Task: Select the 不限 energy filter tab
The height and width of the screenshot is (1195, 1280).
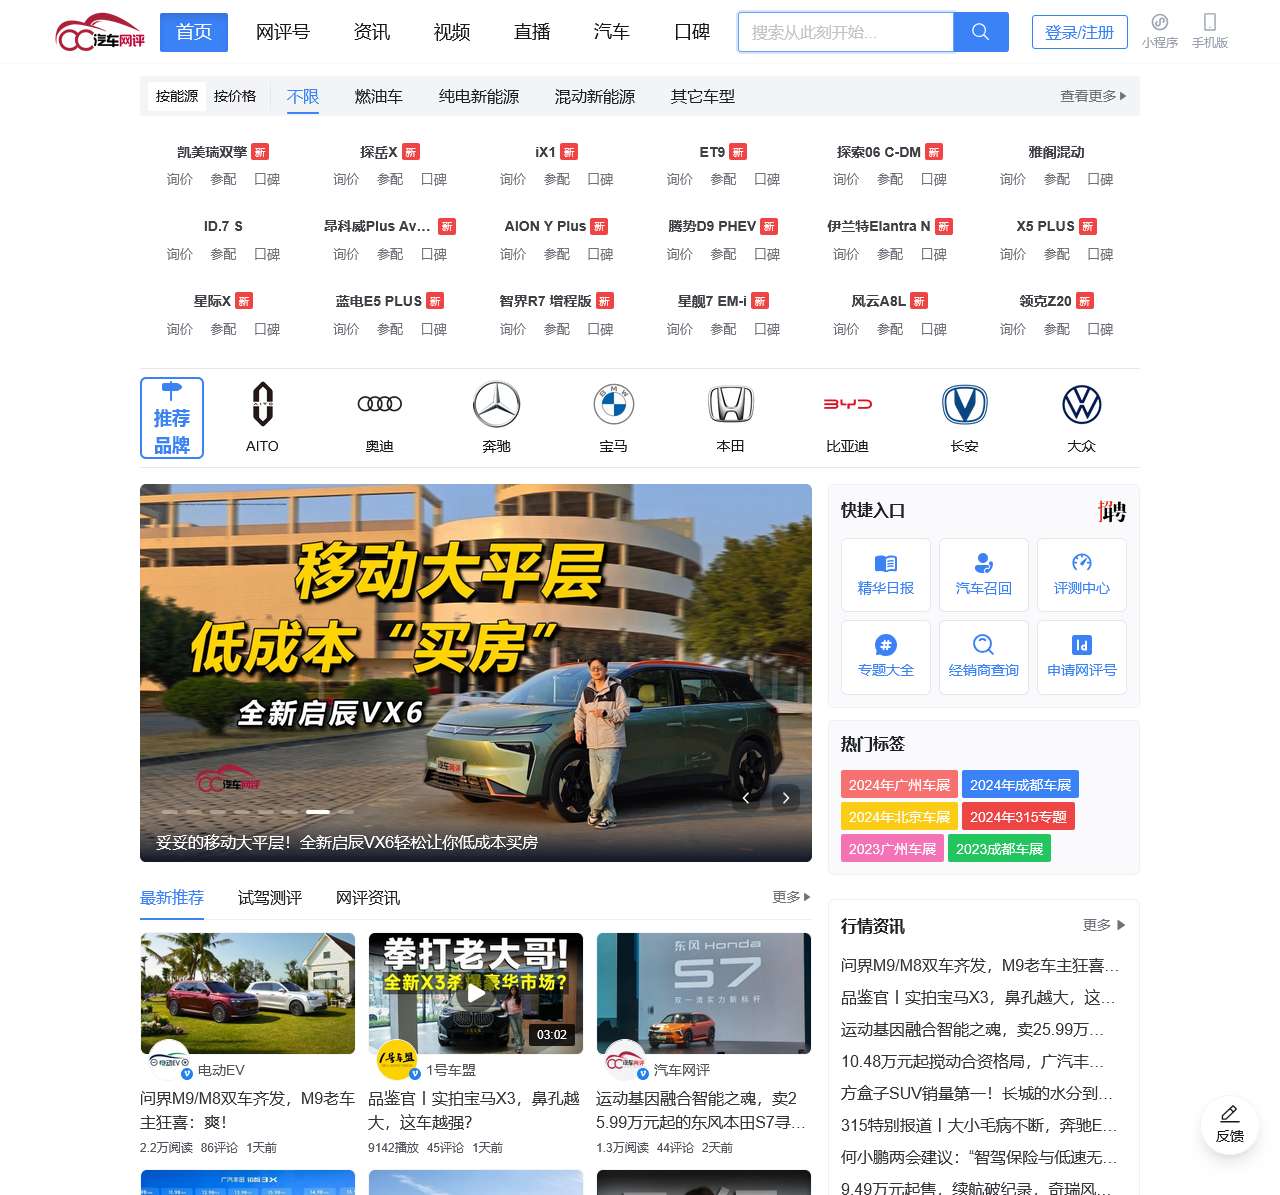Action: point(303,97)
